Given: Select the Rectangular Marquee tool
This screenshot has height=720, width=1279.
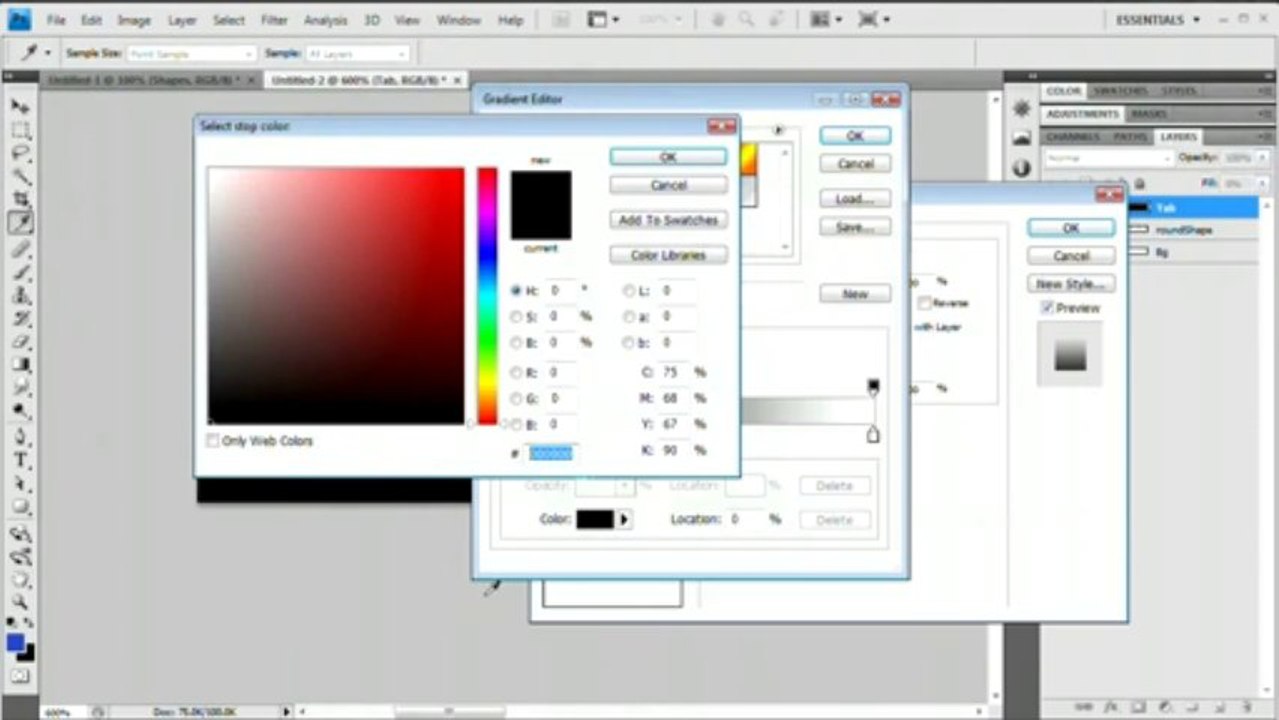Looking at the screenshot, I should (x=20, y=131).
